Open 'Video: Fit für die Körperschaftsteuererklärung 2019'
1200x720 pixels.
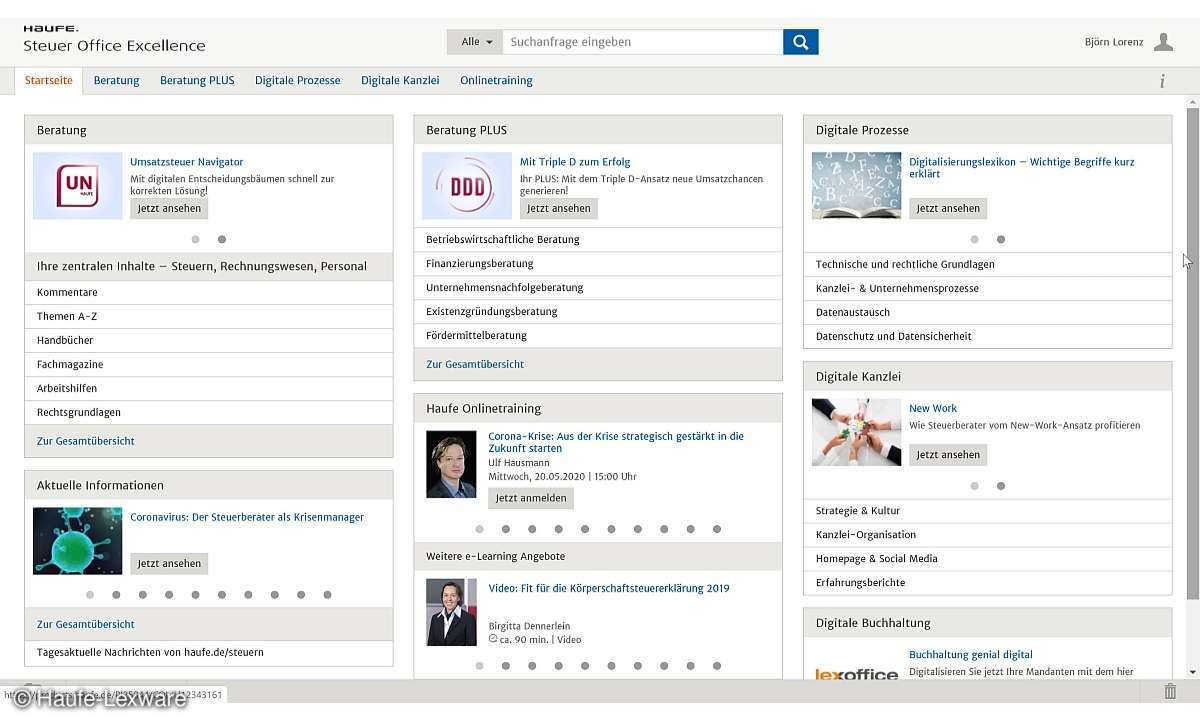point(609,588)
